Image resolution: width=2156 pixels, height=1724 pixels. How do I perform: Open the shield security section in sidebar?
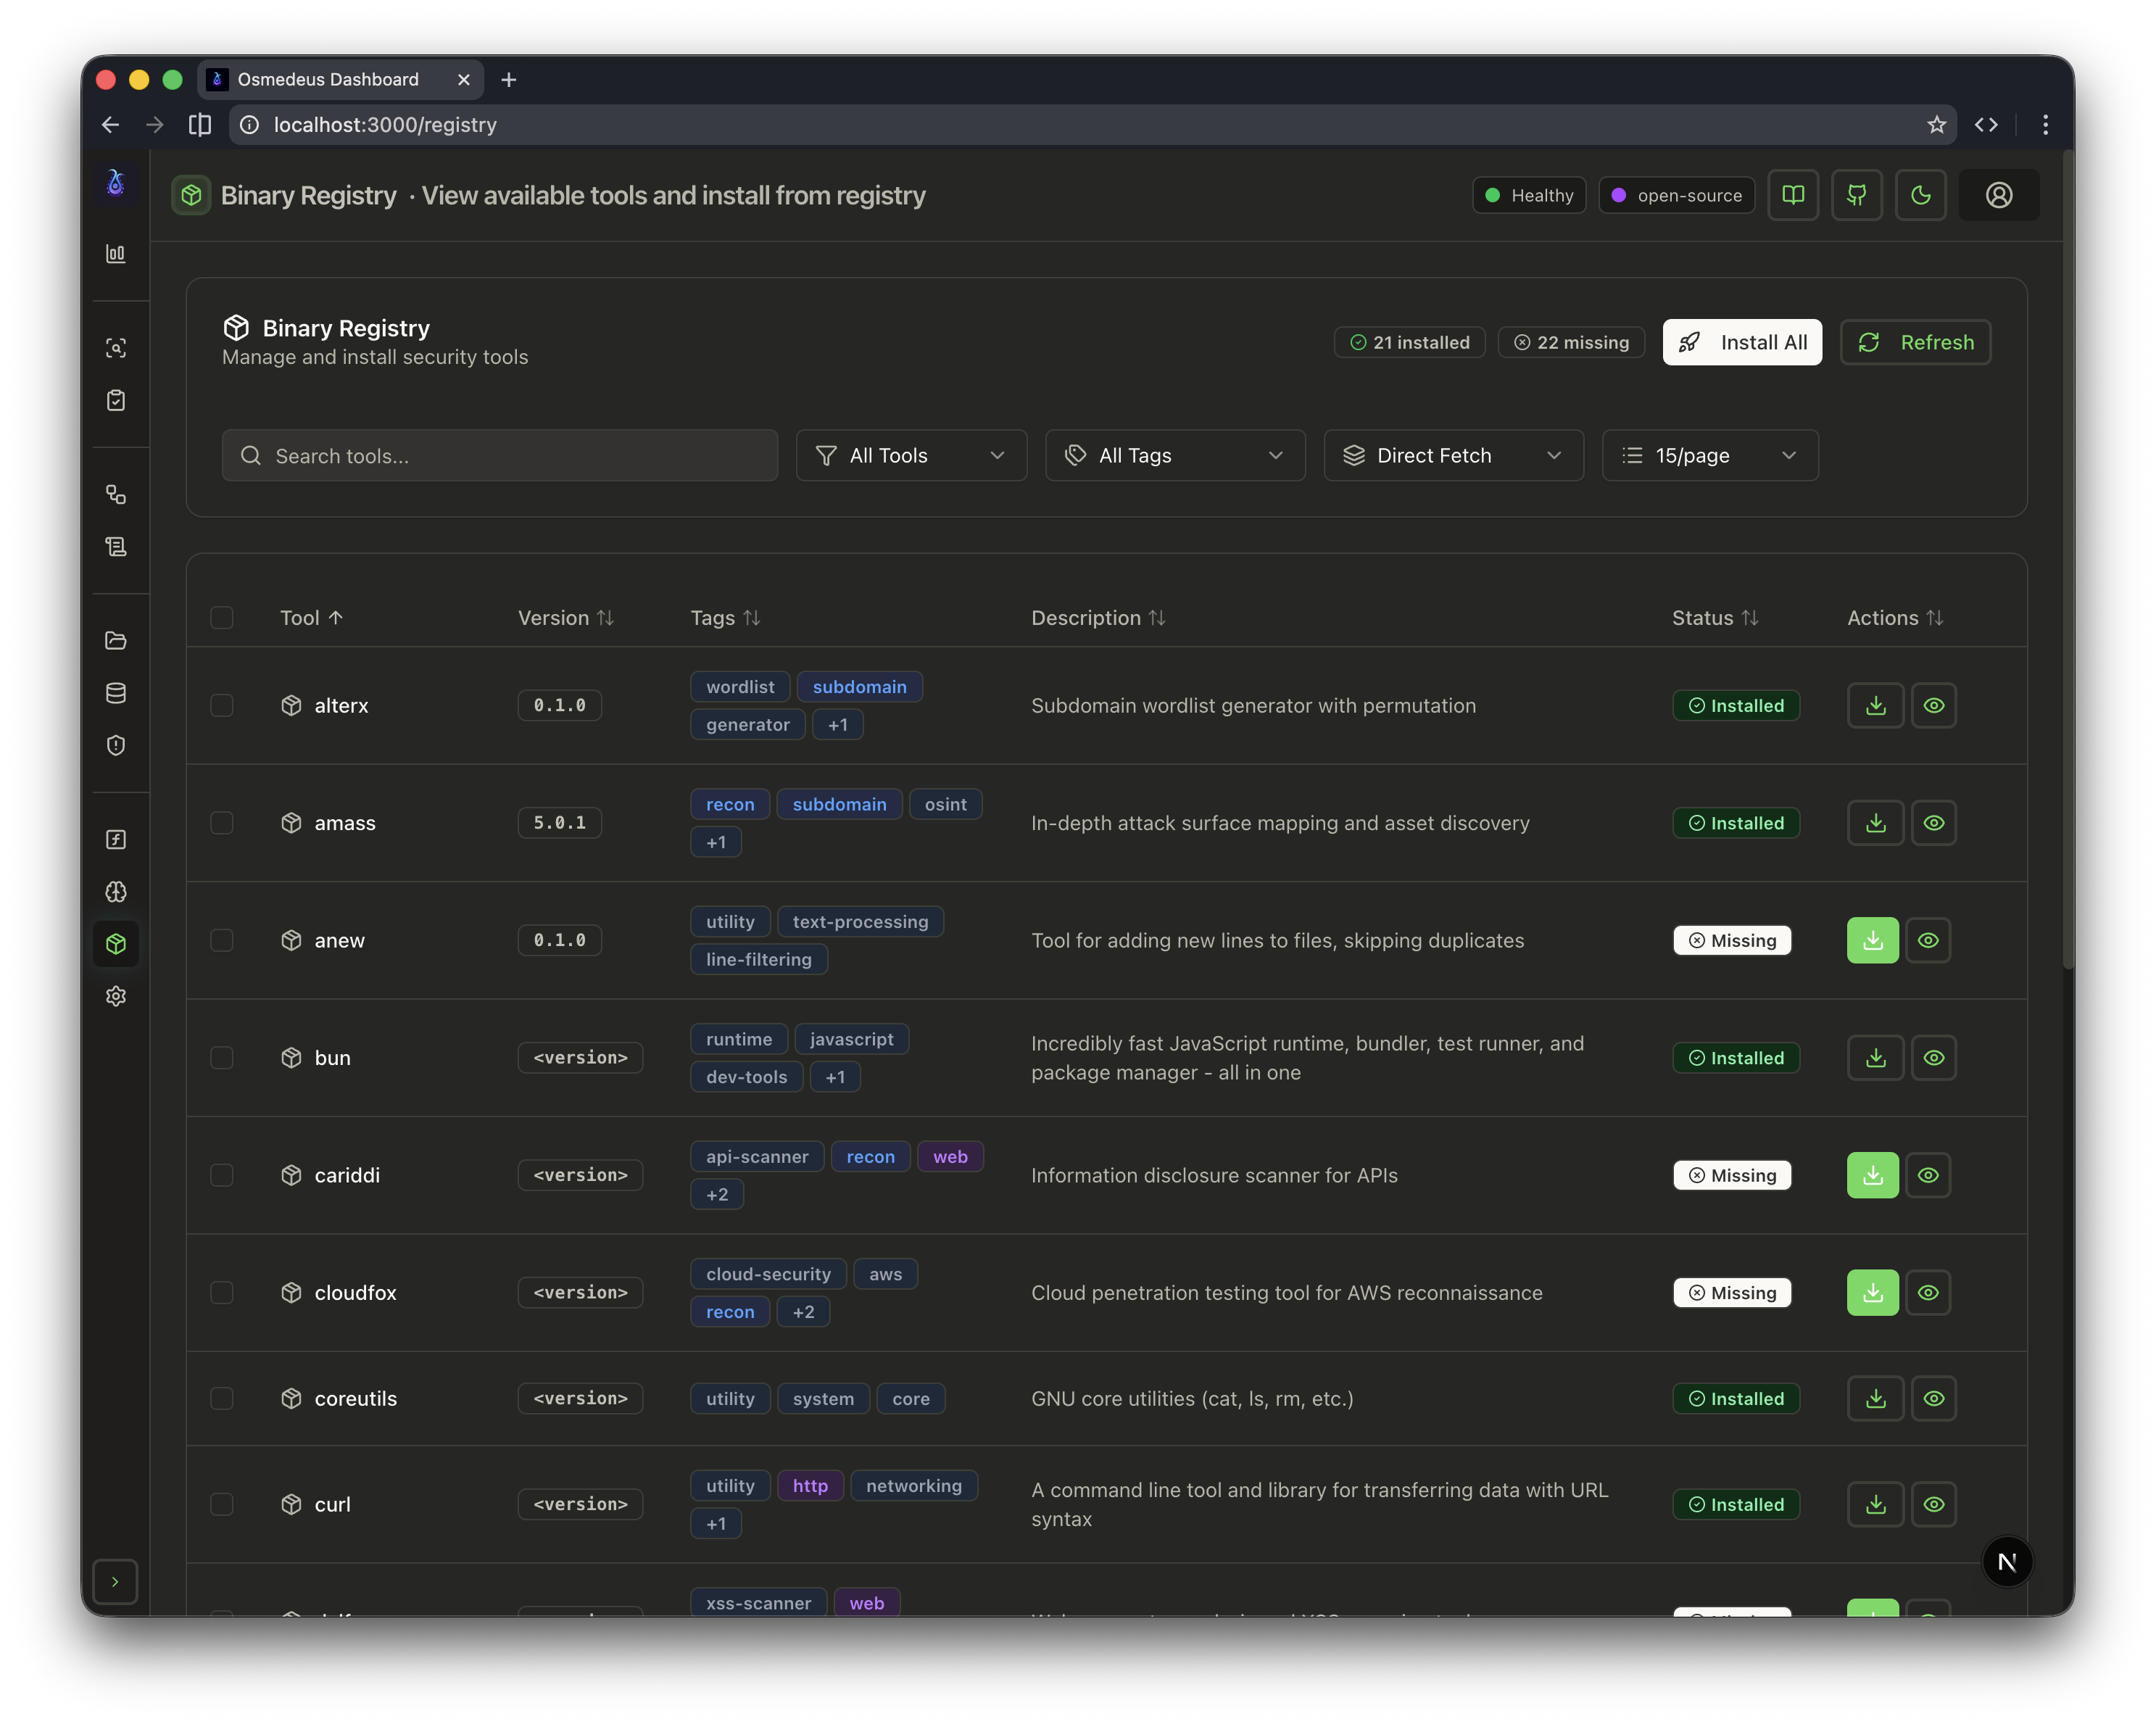(x=117, y=745)
